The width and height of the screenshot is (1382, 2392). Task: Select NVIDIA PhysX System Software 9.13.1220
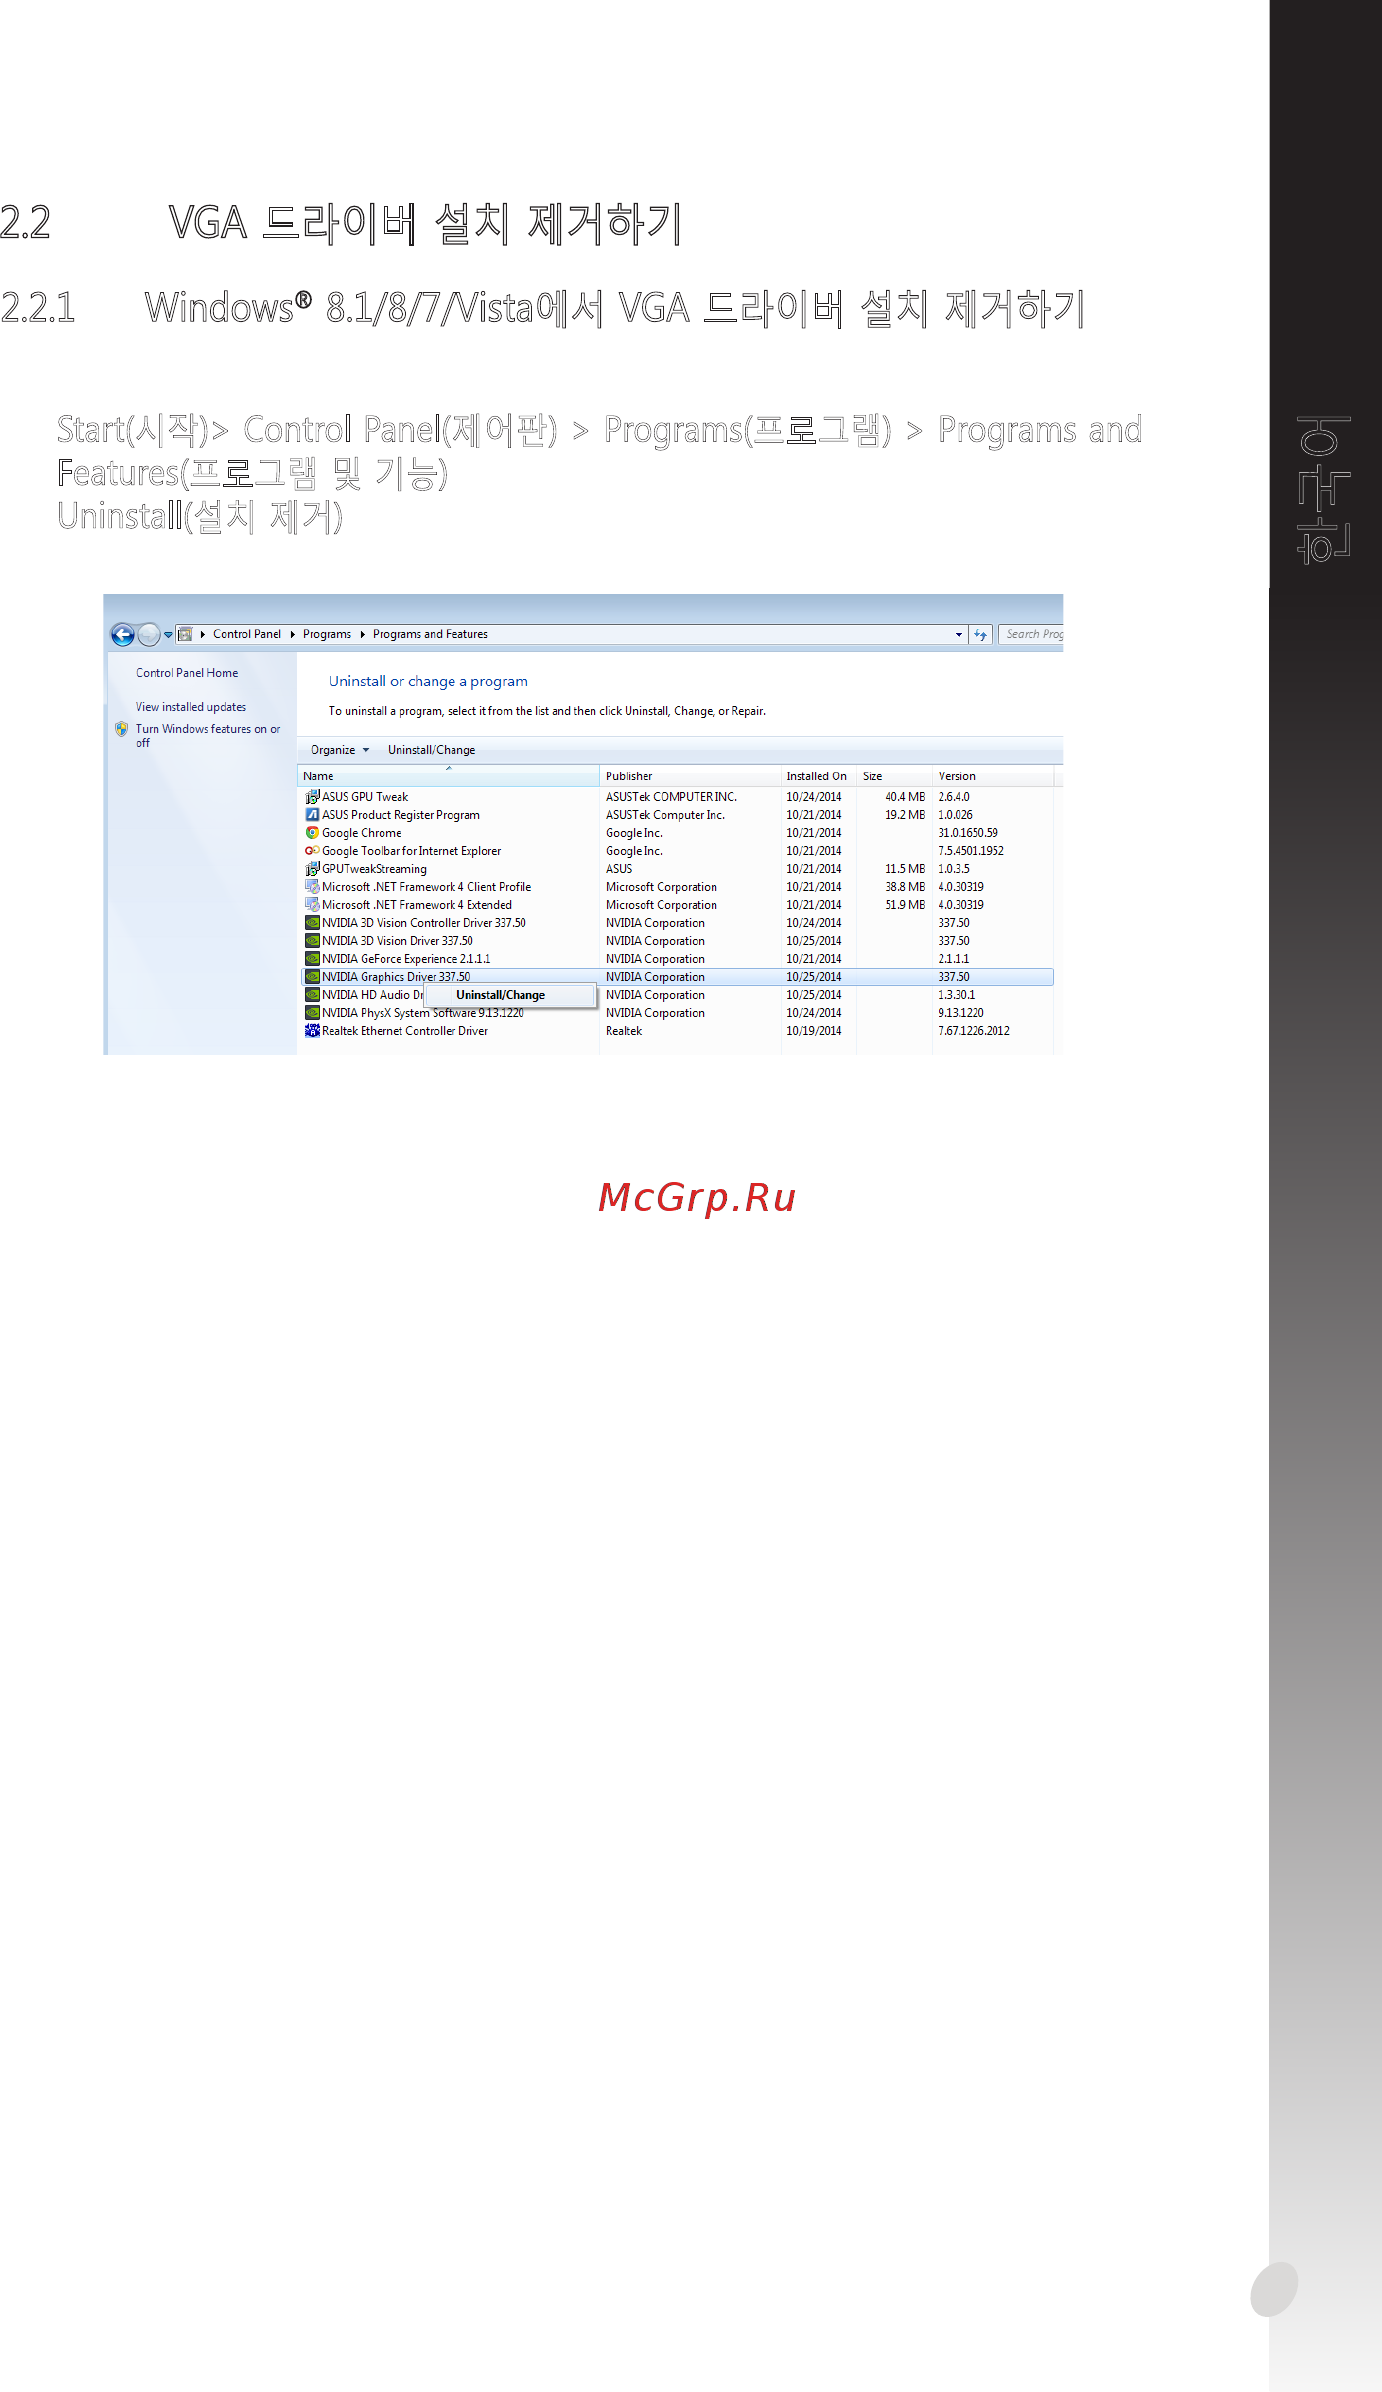[x=677, y=1013]
